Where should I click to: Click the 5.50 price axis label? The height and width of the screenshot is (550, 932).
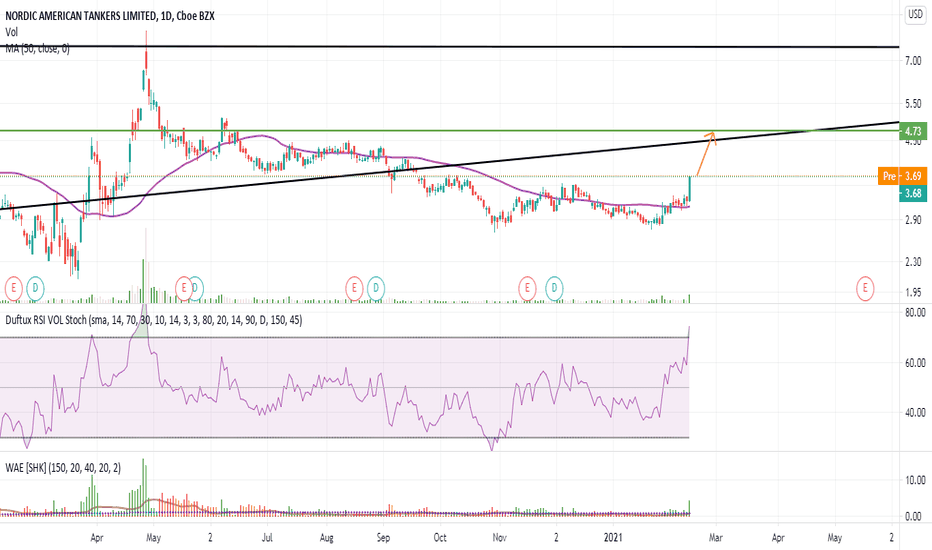(x=913, y=103)
